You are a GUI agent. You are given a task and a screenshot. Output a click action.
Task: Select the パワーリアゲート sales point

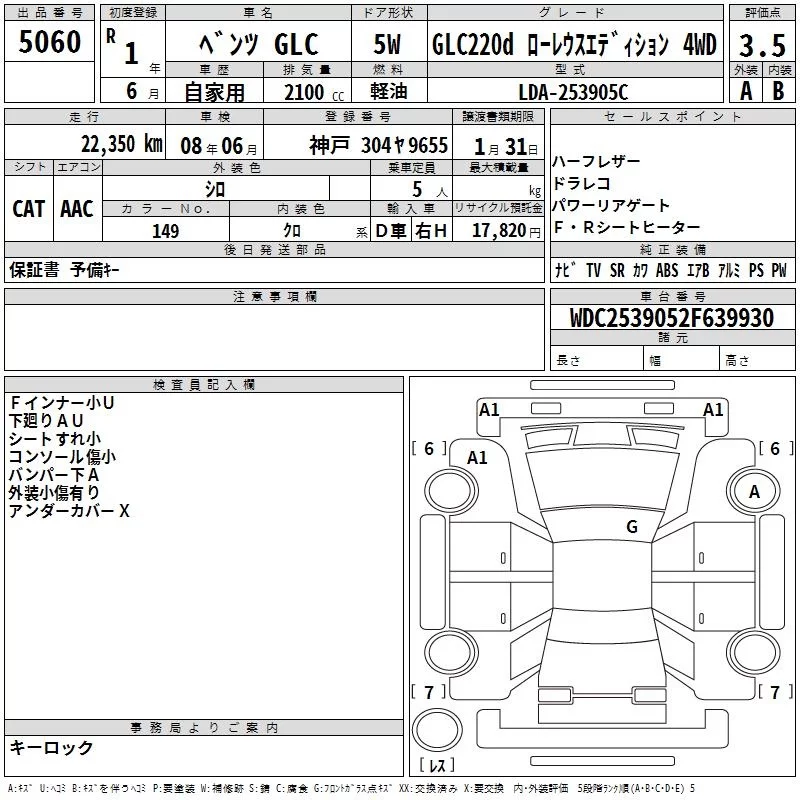[x=612, y=206]
